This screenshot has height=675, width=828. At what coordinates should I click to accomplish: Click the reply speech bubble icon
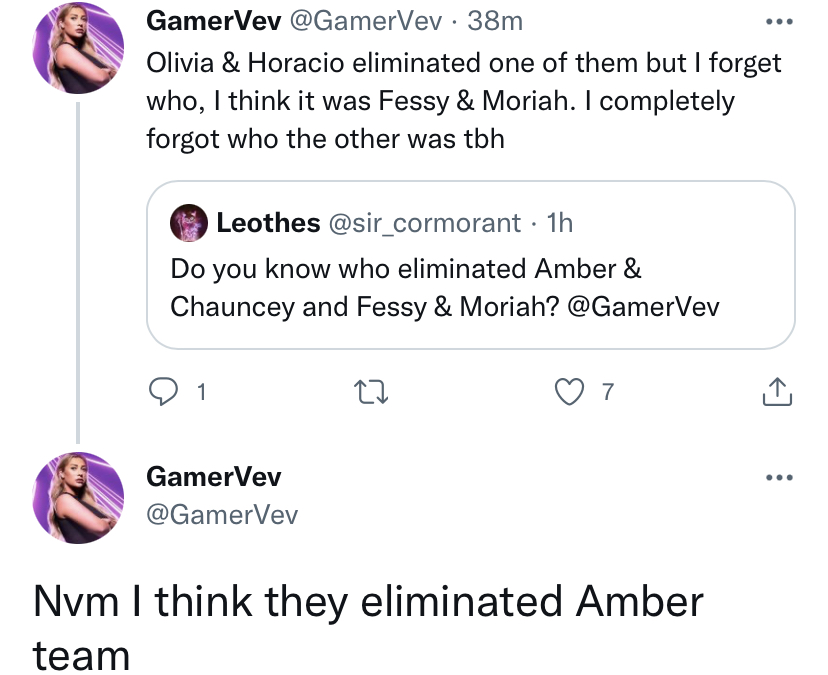163,391
